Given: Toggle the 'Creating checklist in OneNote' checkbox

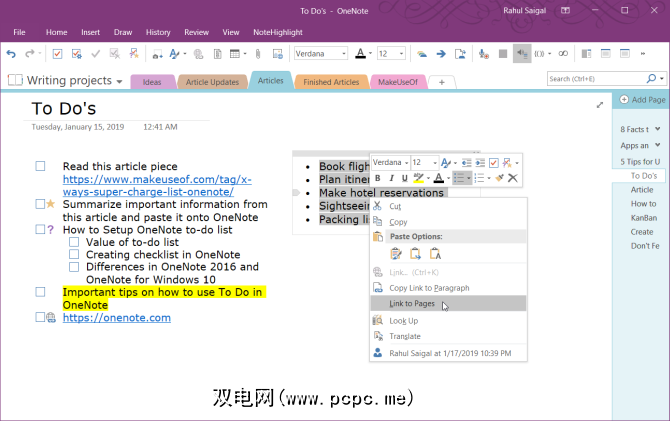Looking at the screenshot, I should pyautogui.click(x=74, y=255).
